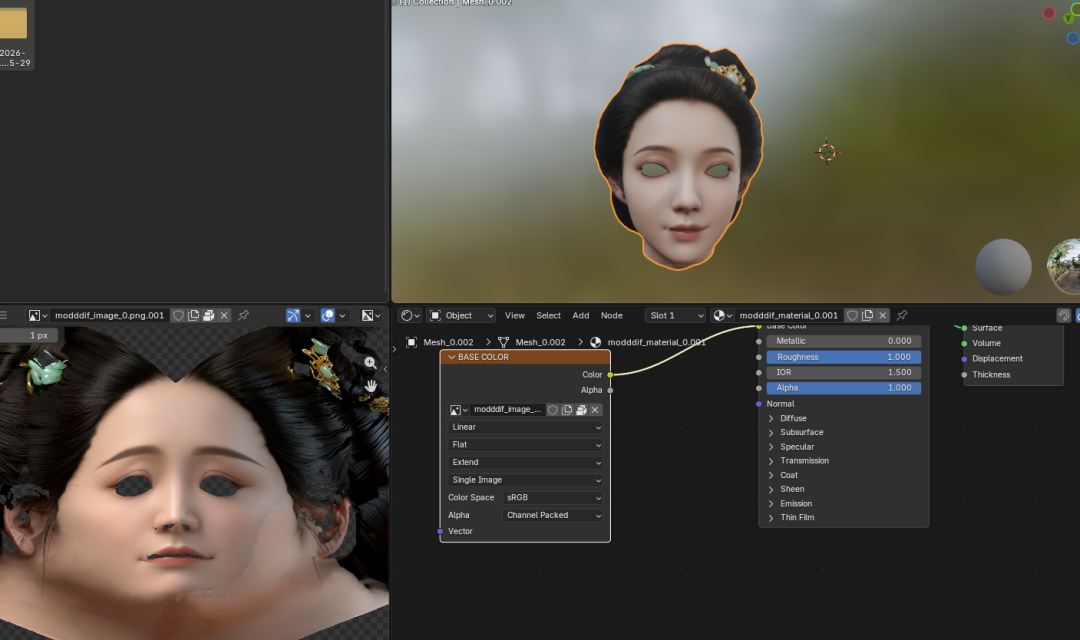Pin the image in the image editor header
Image resolution: width=1080 pixels, height=640 pixels.
(x=243, y=315)
